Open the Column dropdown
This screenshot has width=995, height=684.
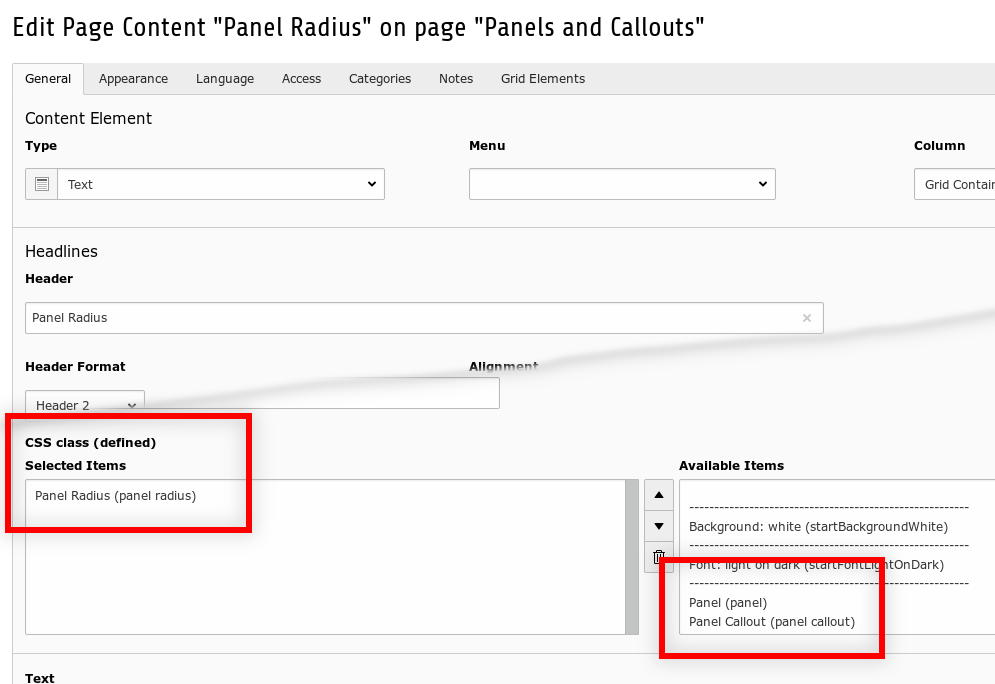point(955,184)
